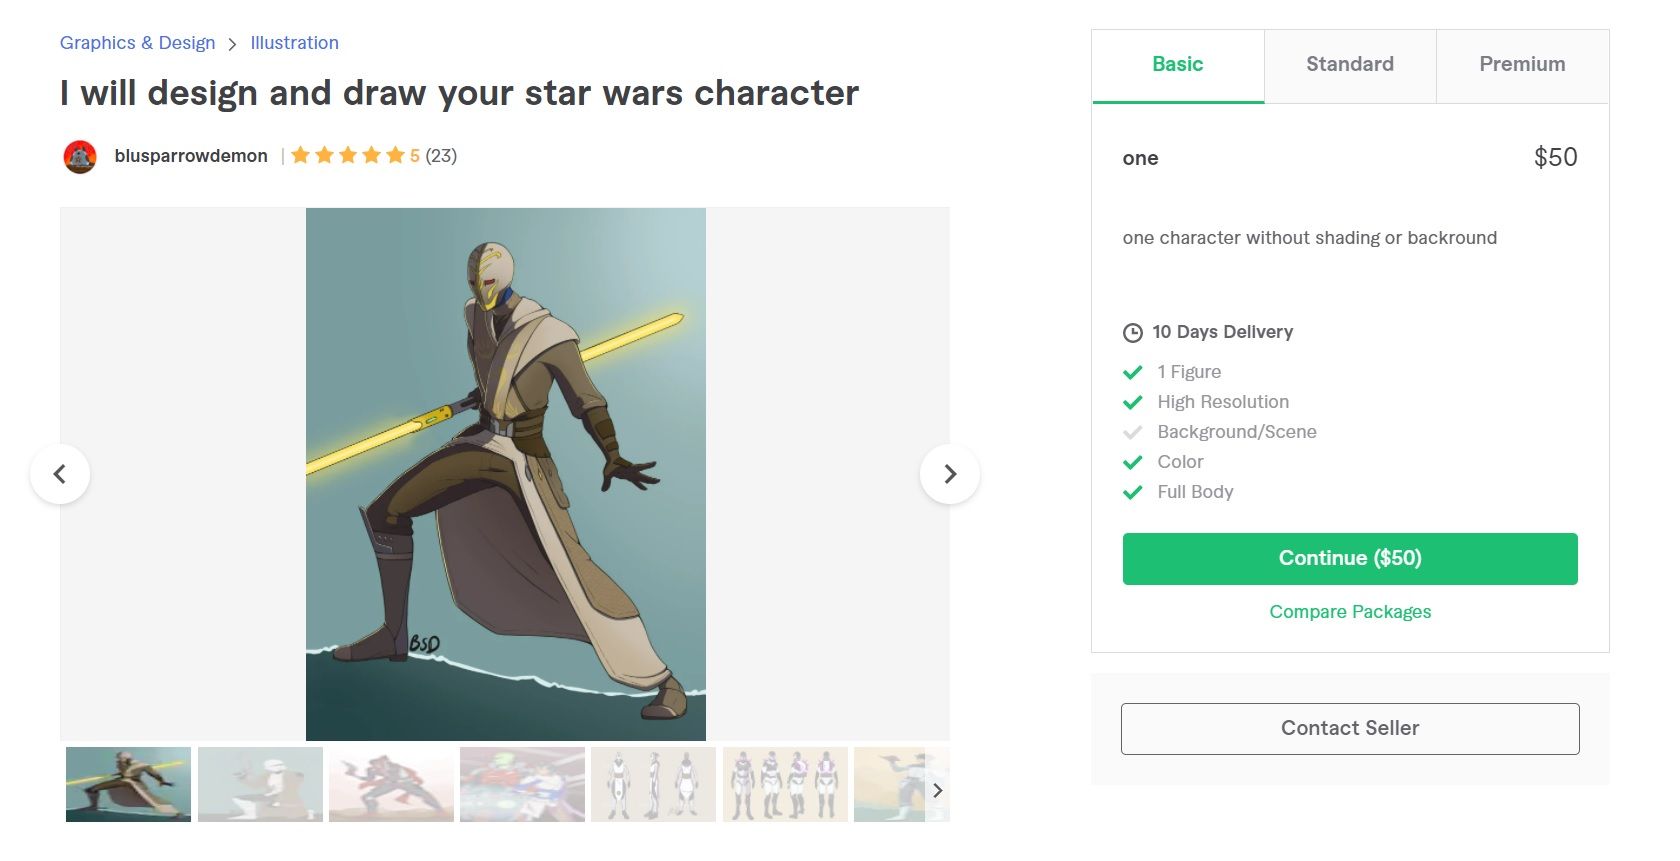
Task: Open Graphics & Design breadcrumb link
Action: click(137, 43)
